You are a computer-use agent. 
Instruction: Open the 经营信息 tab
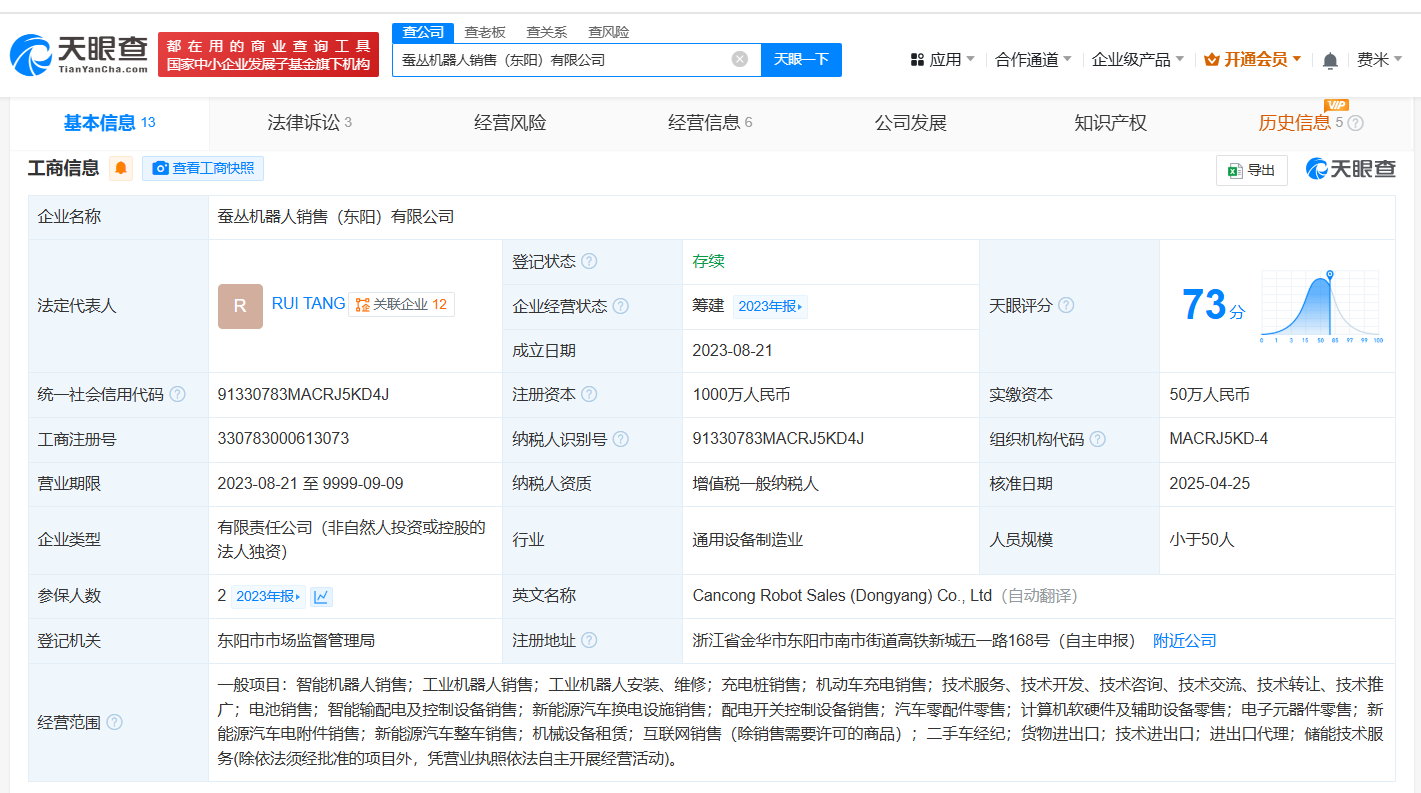click(710, 123)
